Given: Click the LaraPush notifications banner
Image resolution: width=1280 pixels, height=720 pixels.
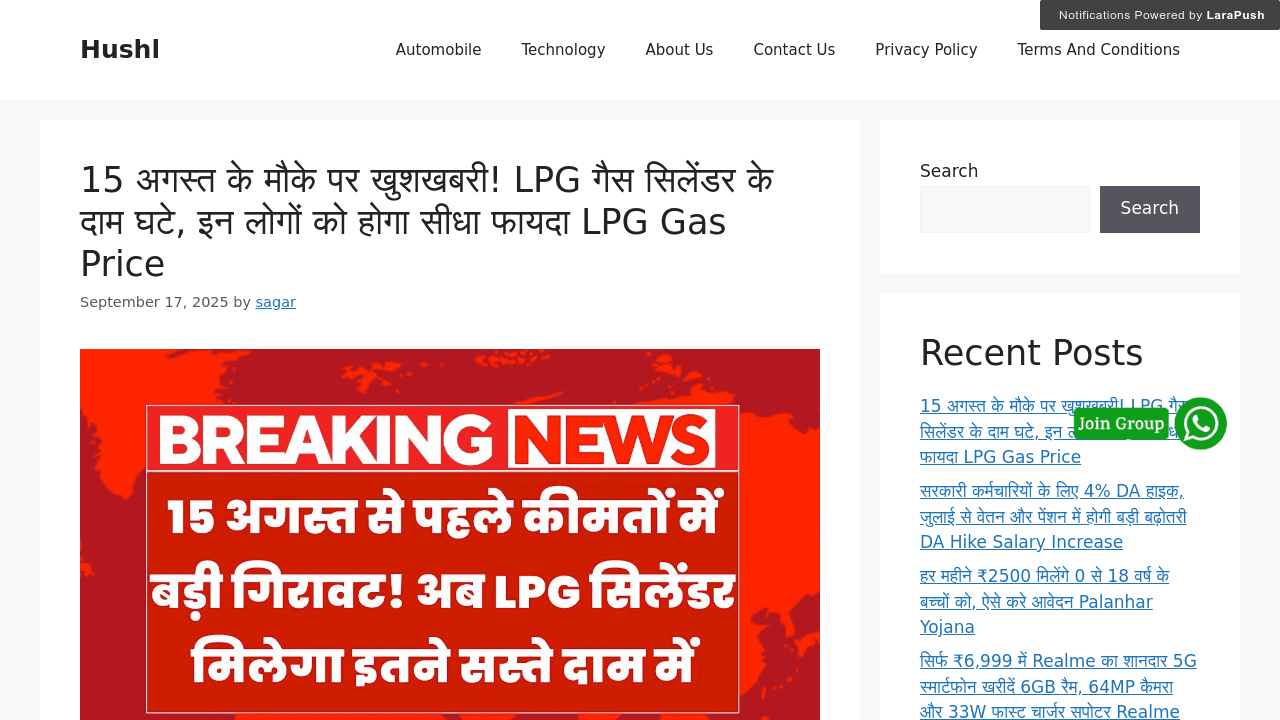Looking at the screenshot, I should click(1160, 15).
